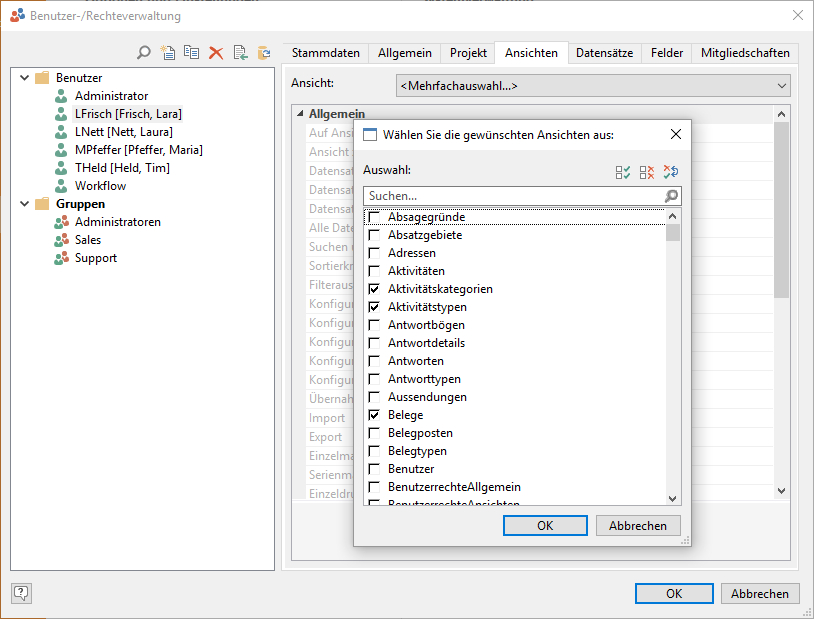The image size is (814, 619).
Task: Click the view list vertical scrollbar down arrow
Action: (x=672, y=498)
